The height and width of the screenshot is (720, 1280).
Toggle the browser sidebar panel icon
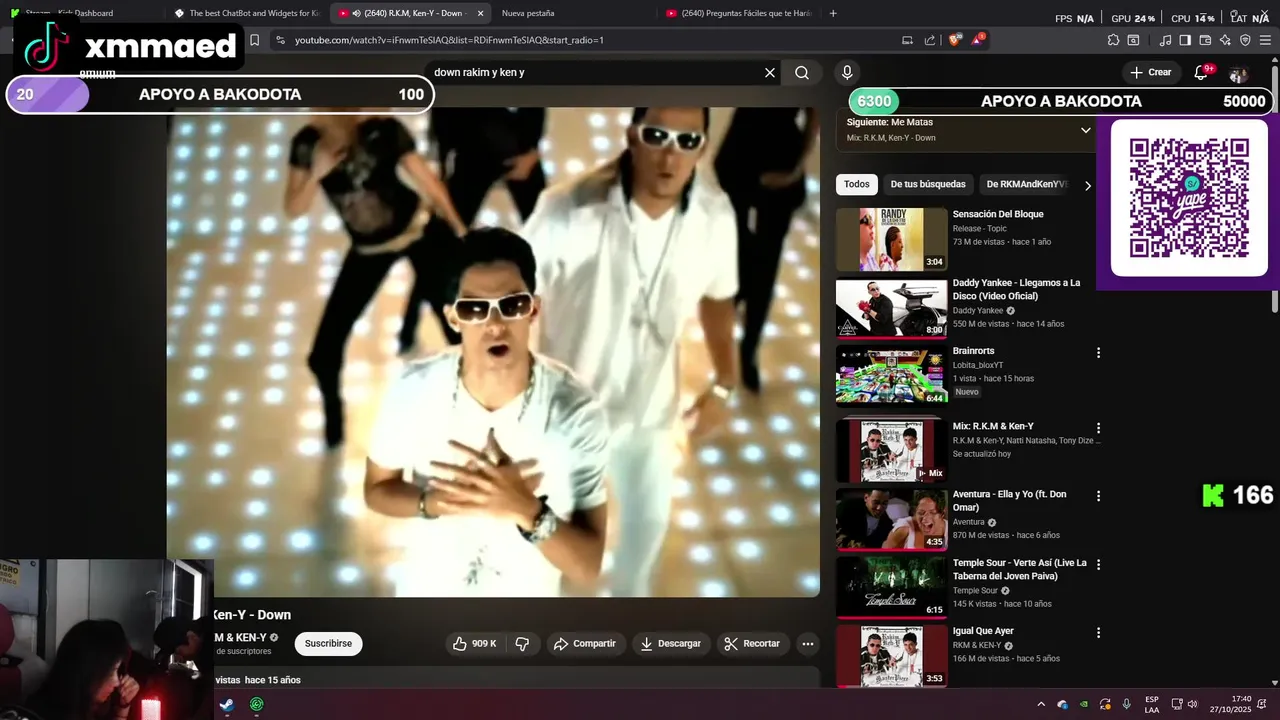click(1185, 40)
